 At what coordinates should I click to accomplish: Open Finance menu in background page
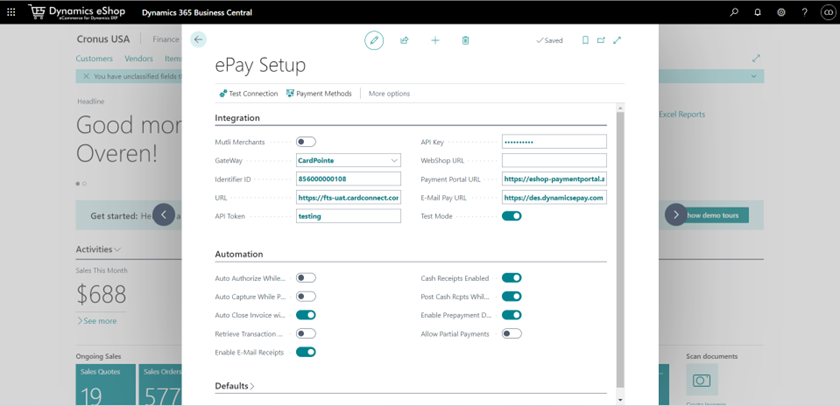[166, 39]
